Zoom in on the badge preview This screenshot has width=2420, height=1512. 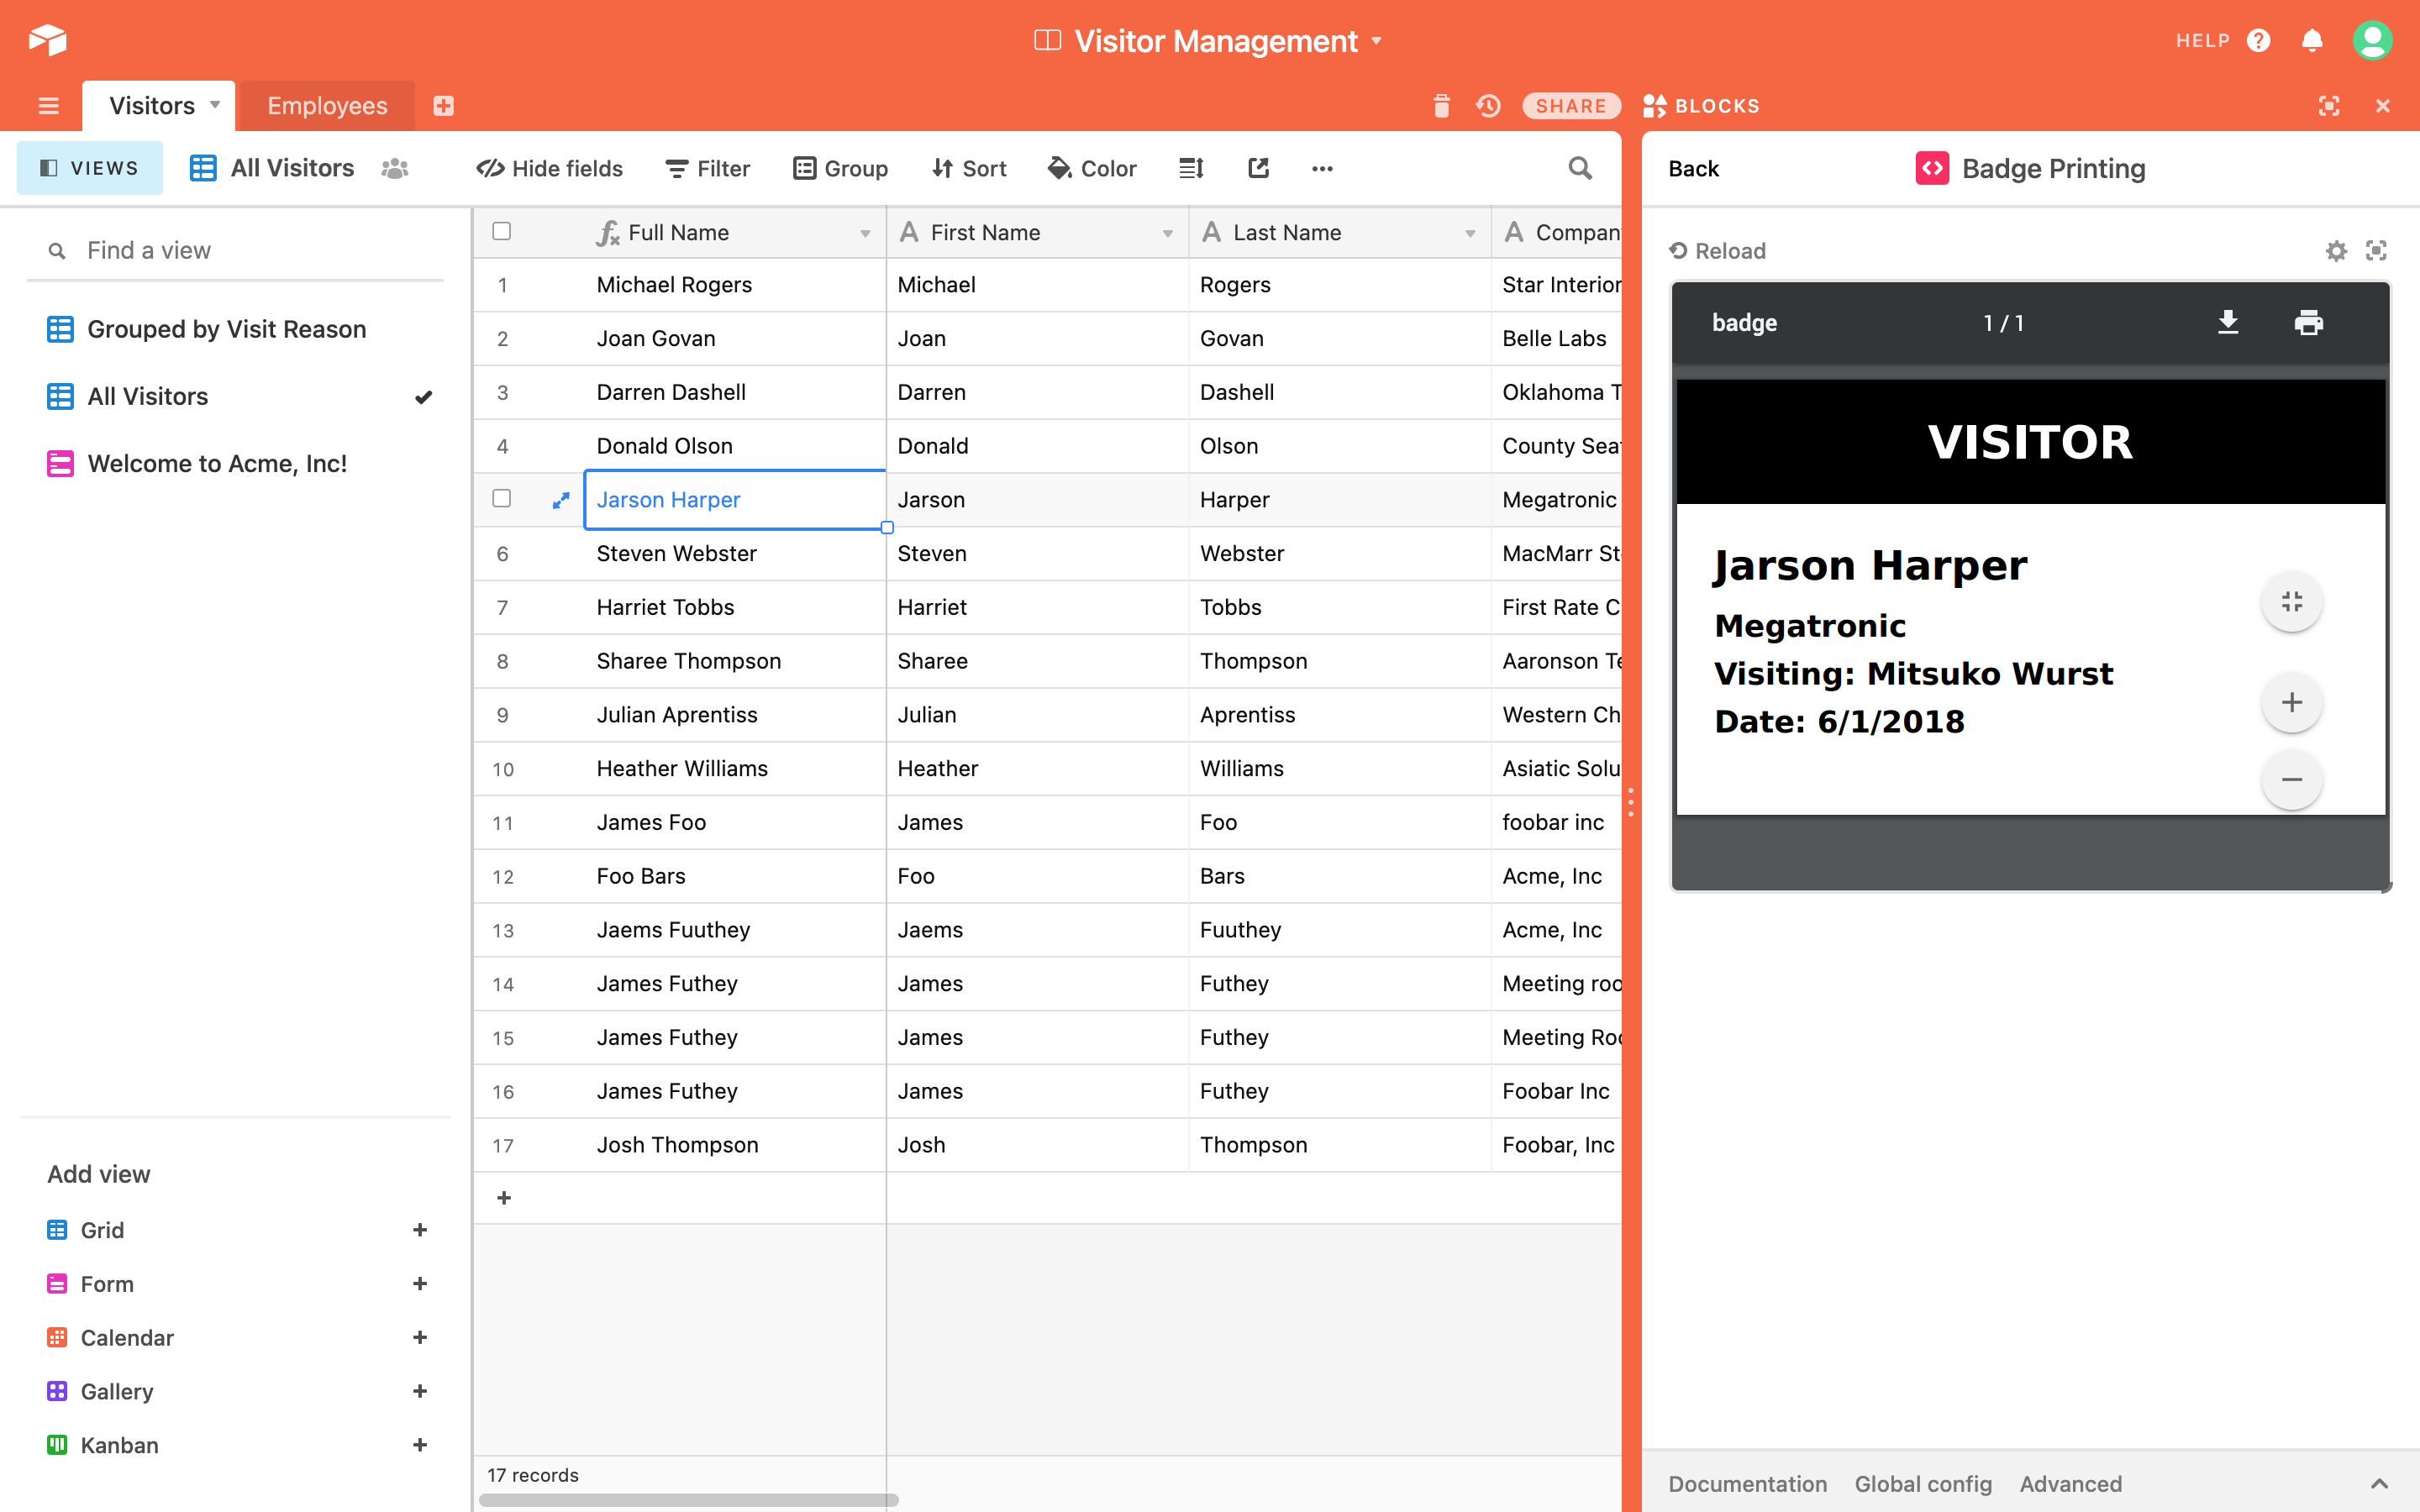click(x=2291, y=703)
